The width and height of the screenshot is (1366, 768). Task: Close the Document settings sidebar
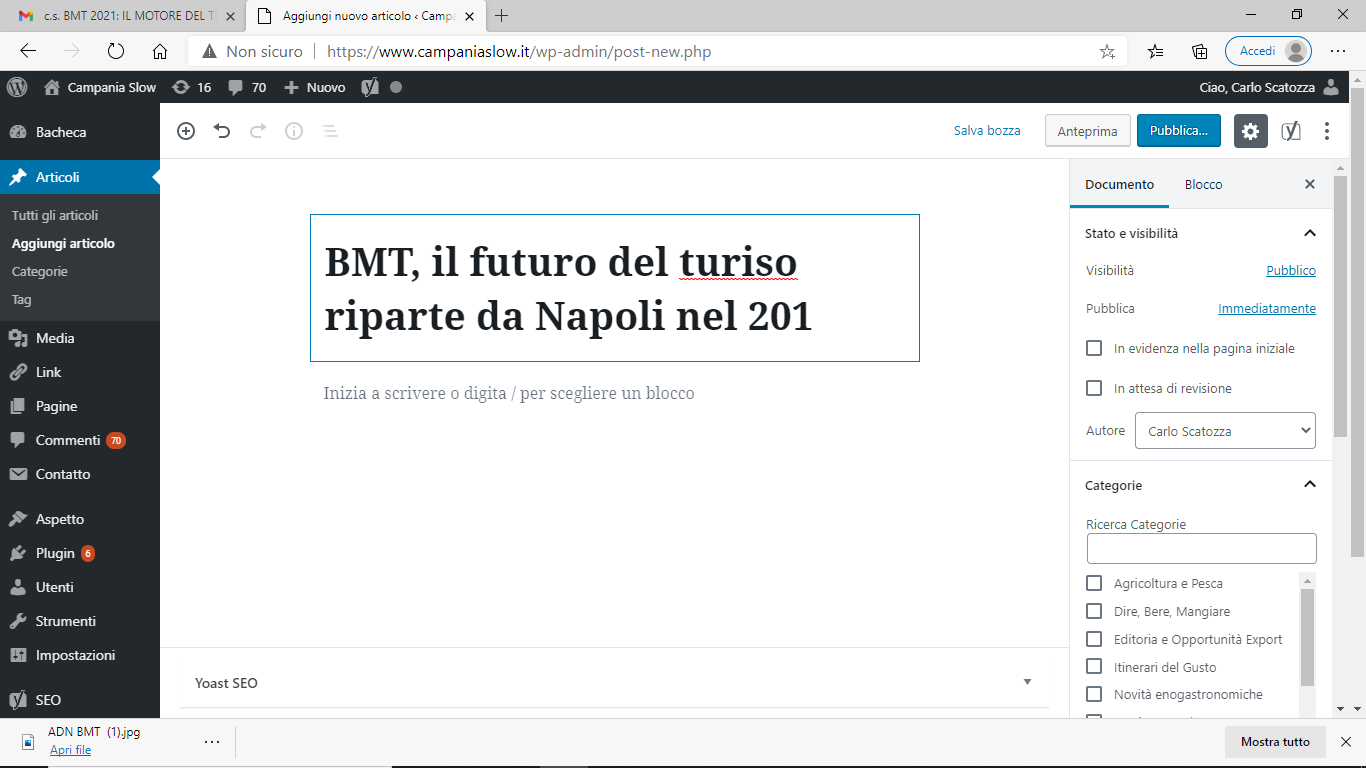[1310, 184]
